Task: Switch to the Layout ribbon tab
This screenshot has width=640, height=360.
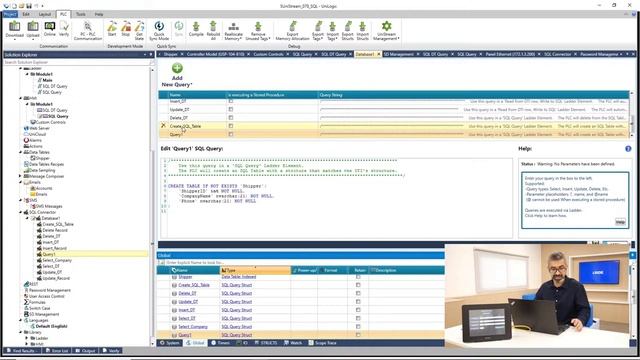Action: pyautogui.click(x=45, y=14)
